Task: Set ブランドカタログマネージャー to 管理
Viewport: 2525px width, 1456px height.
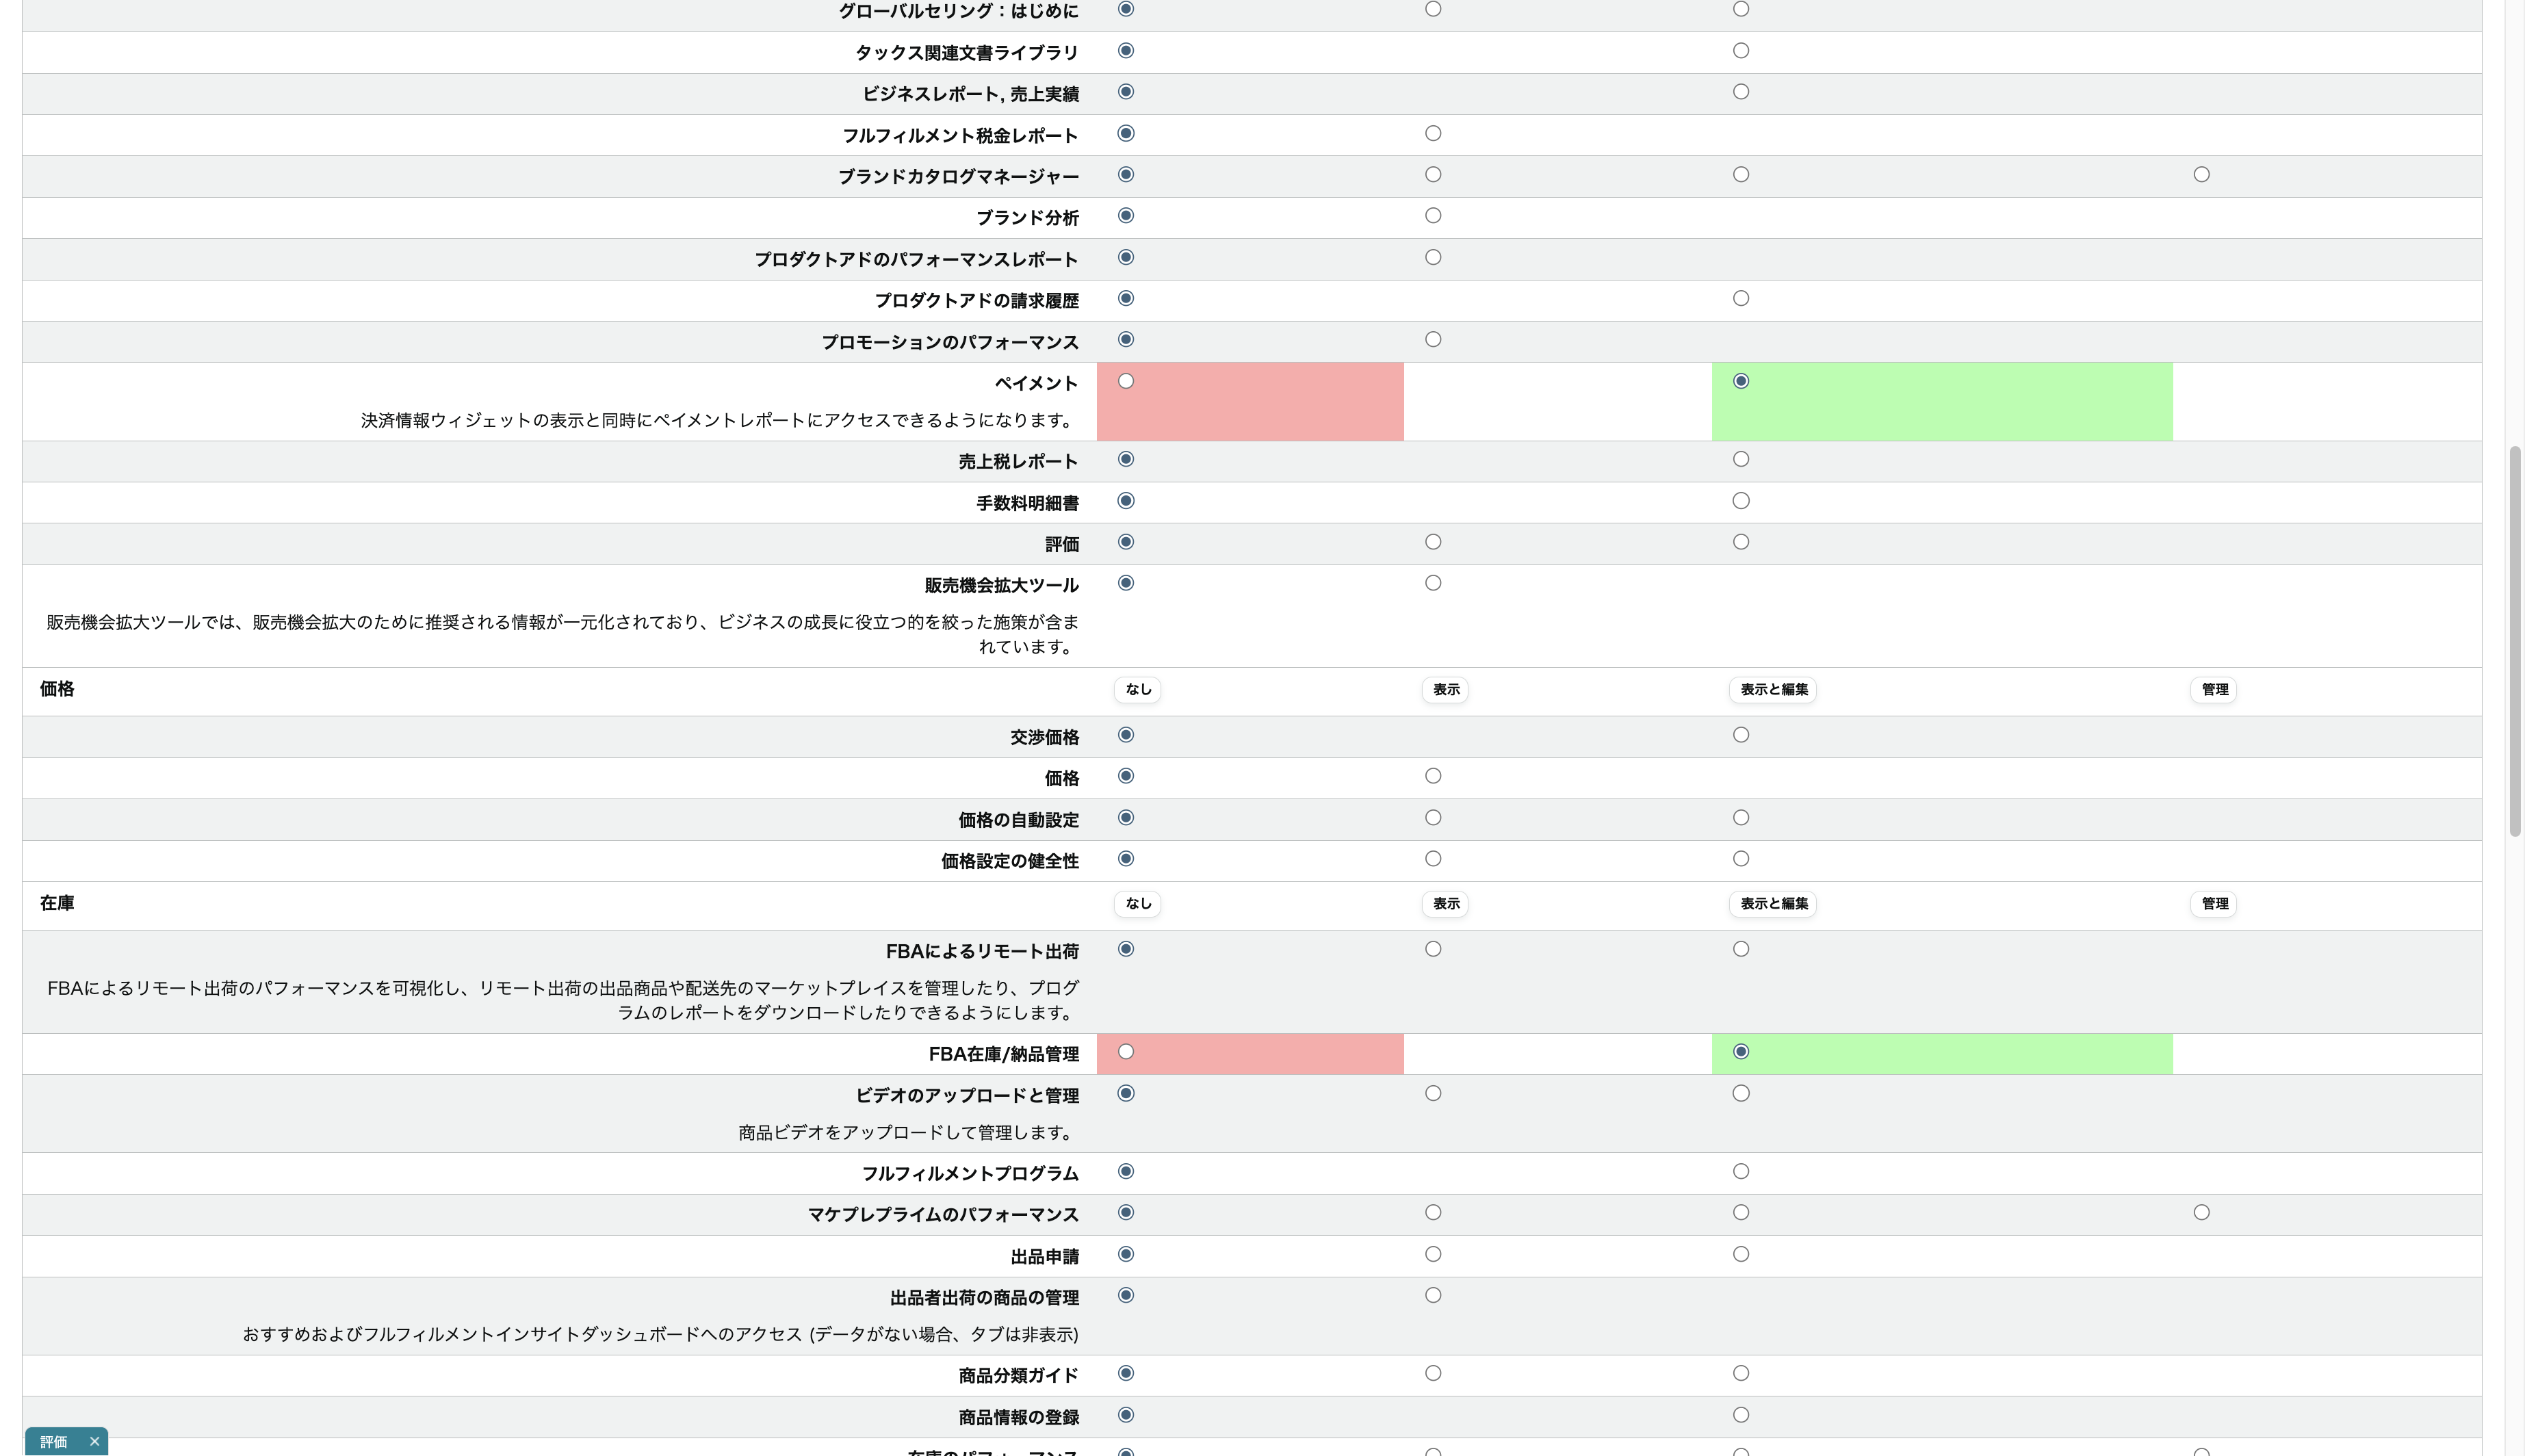Action: (2201, 175)
